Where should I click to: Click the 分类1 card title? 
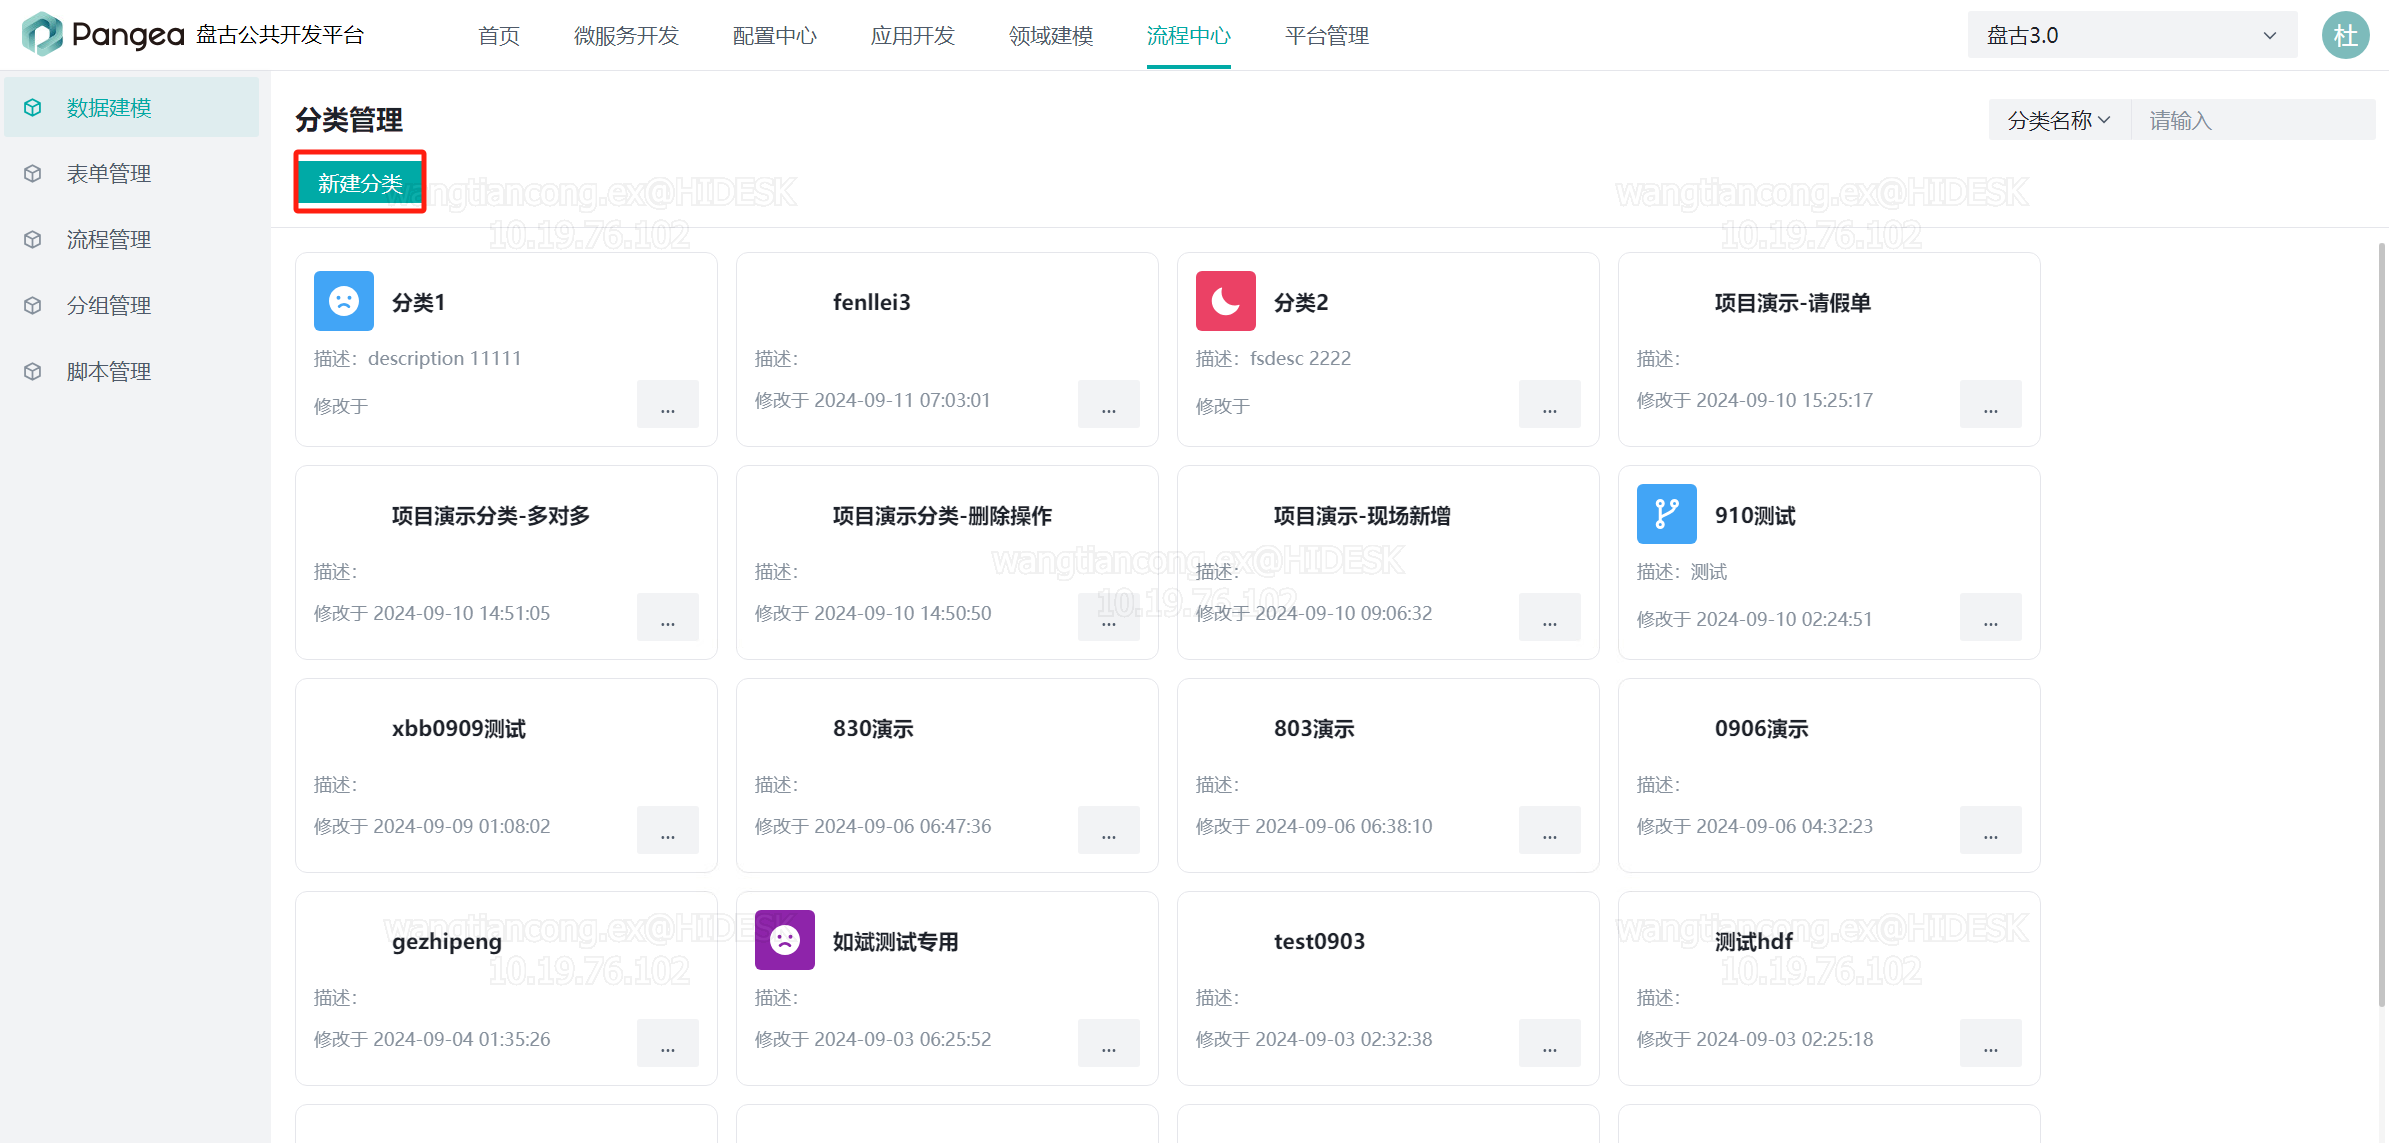(419, 302)
